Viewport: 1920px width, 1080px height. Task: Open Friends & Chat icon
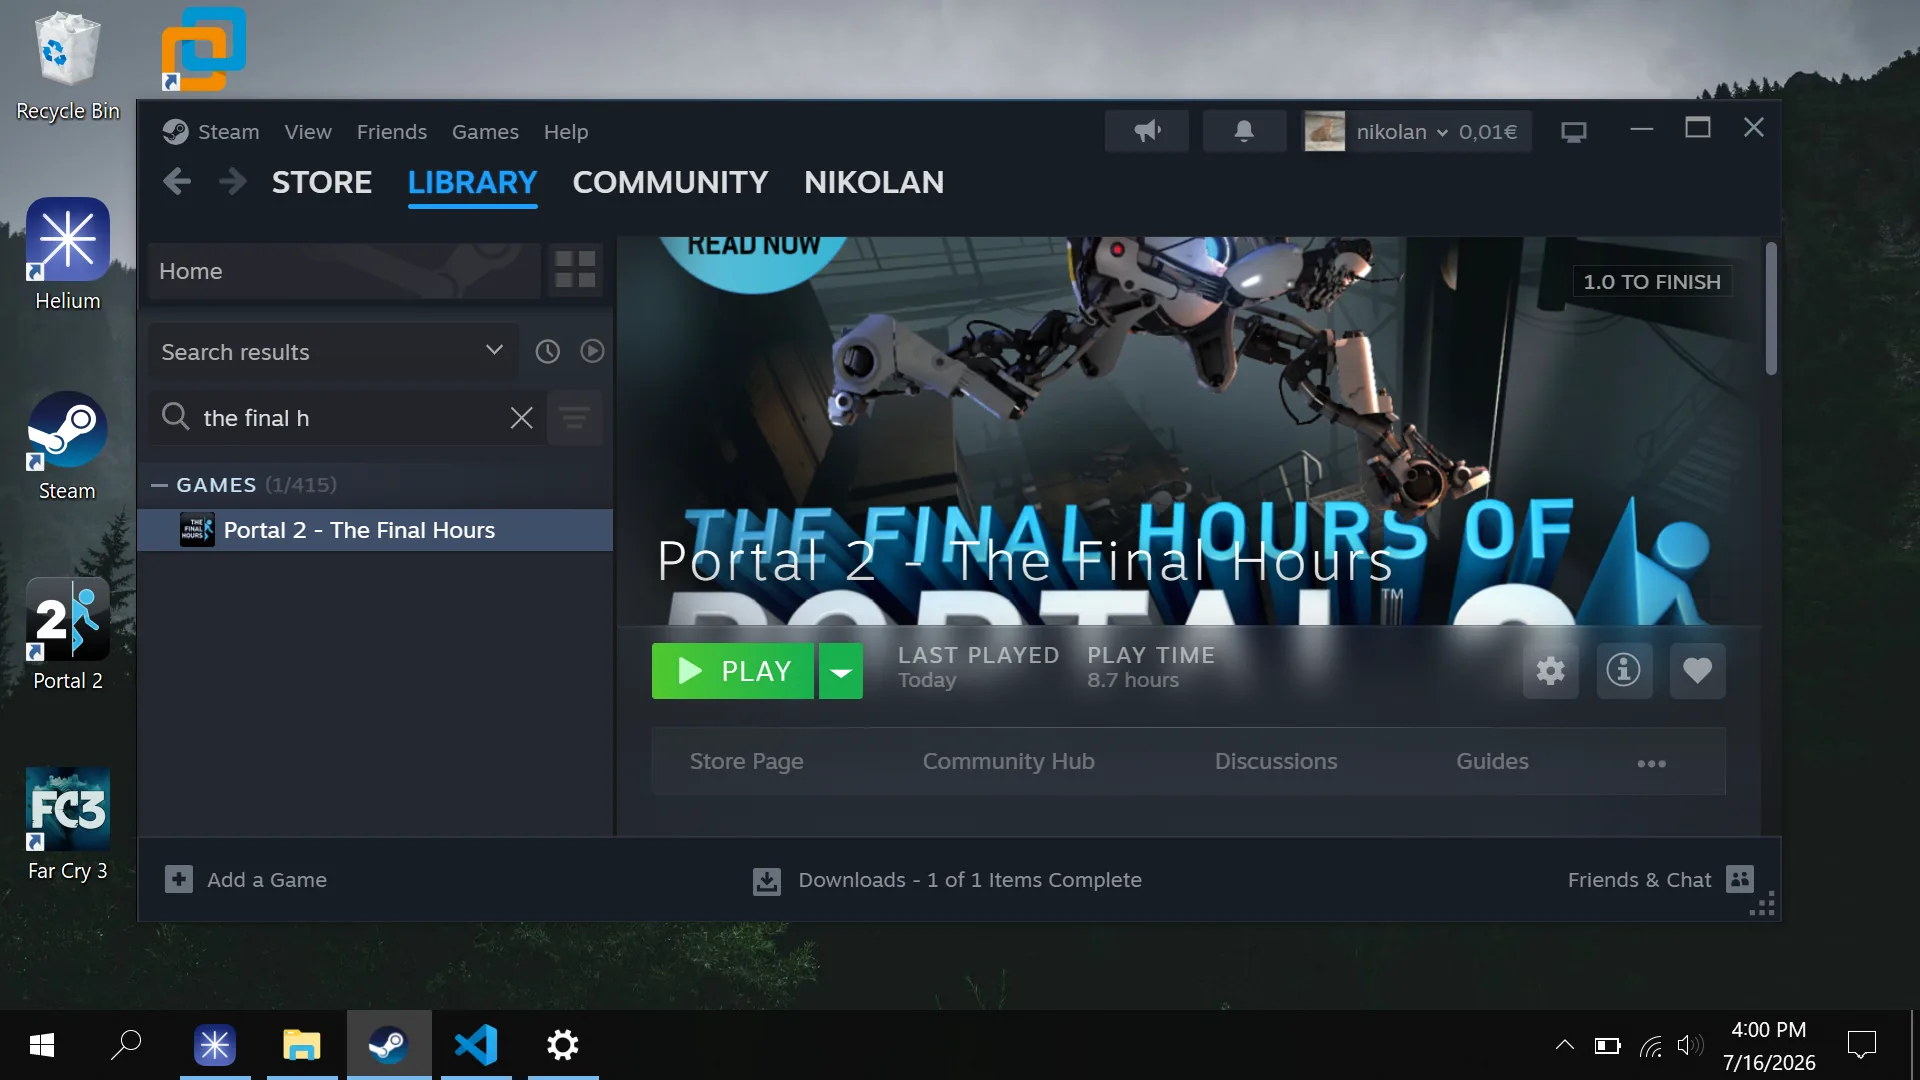point(1740,879)
